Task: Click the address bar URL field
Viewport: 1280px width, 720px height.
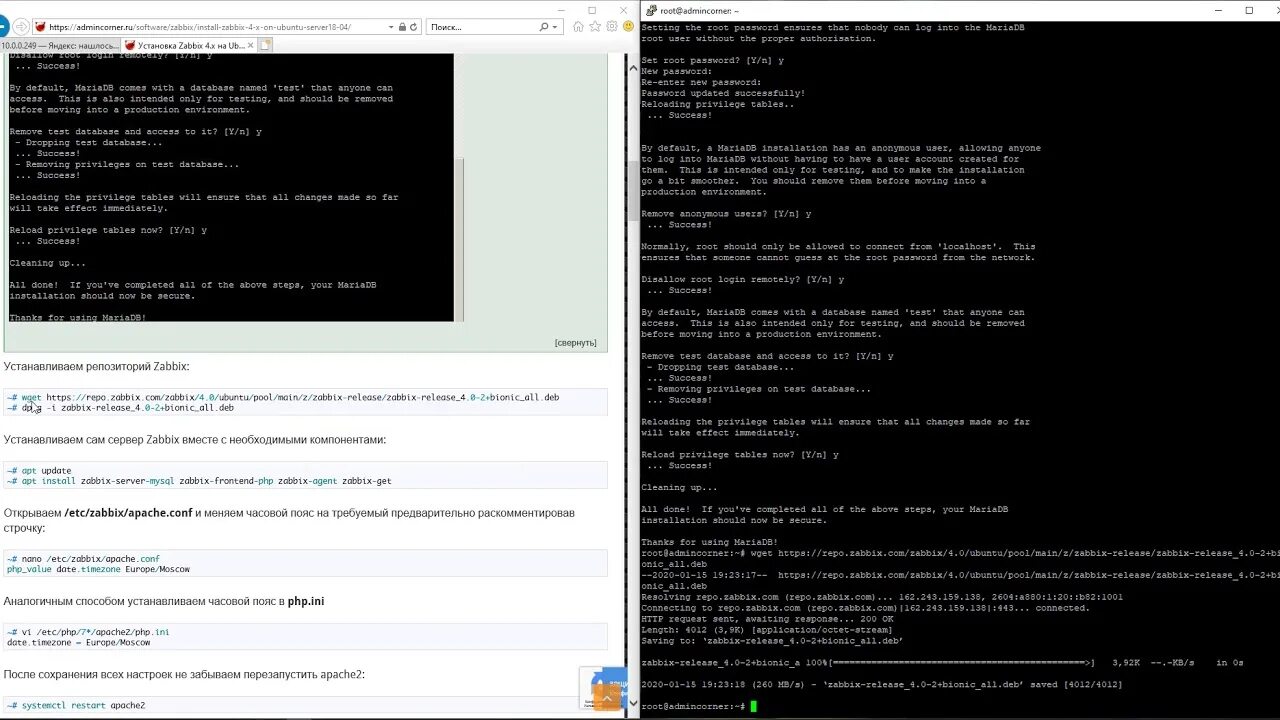Action: (x=215, y=27)
